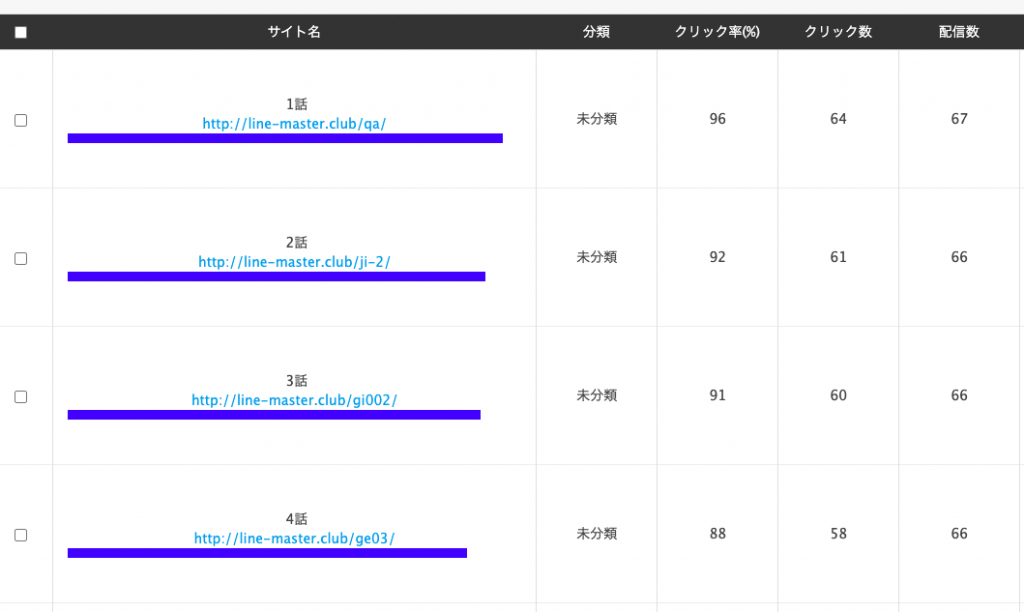This screenshot has width=1024, height=612.
Task: Click delivery count 66 in 3話 row
Action: 959,395
